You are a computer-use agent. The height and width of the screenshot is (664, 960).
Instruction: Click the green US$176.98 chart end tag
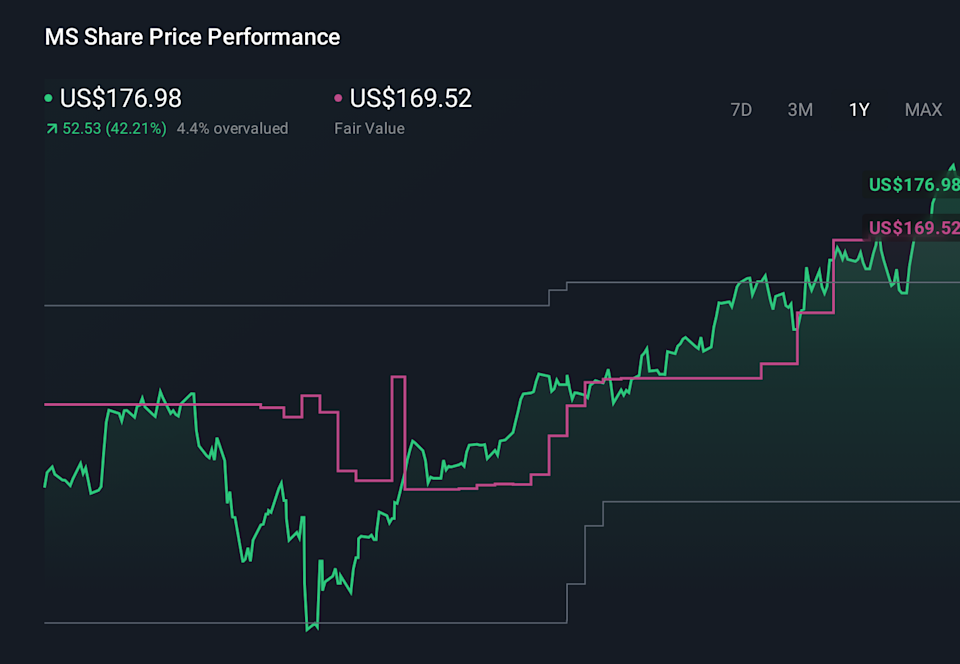point(913,185)
